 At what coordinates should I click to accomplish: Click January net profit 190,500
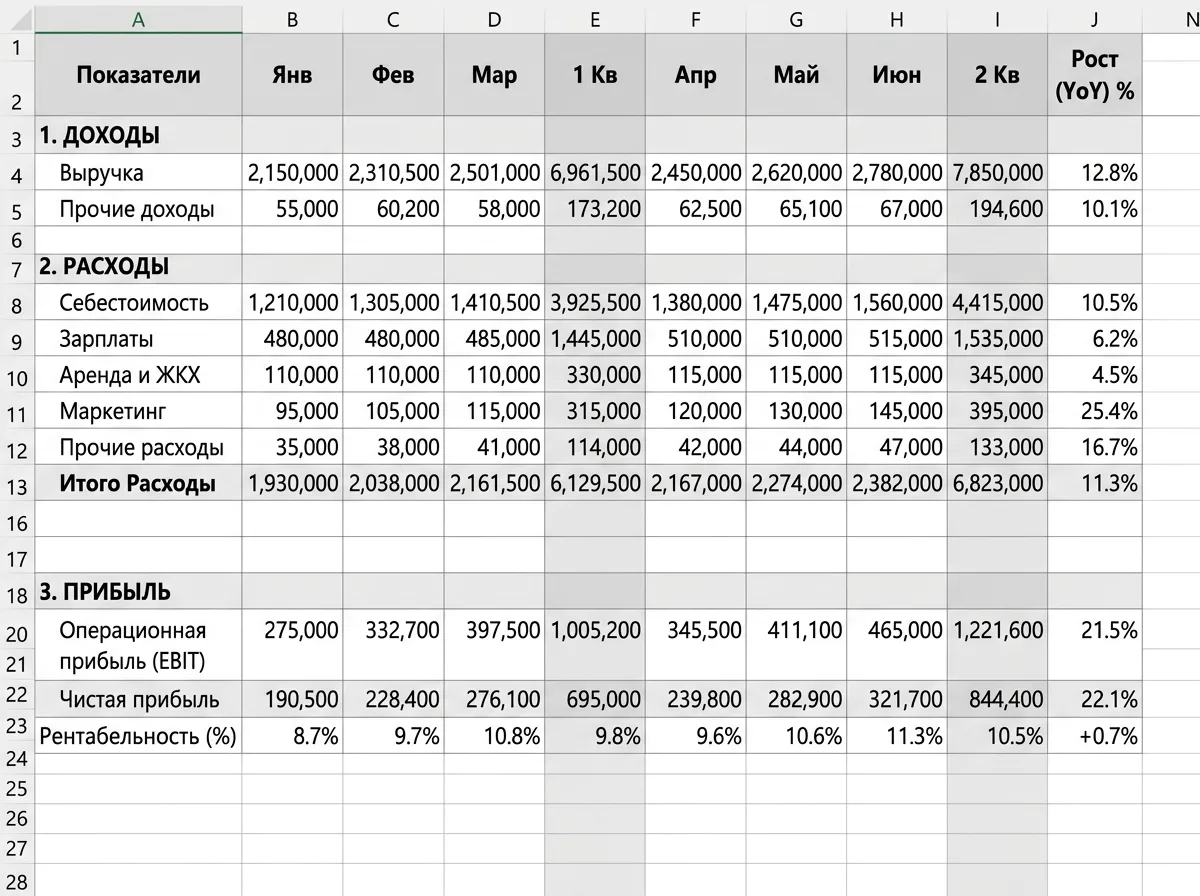[x=292, y=699]
